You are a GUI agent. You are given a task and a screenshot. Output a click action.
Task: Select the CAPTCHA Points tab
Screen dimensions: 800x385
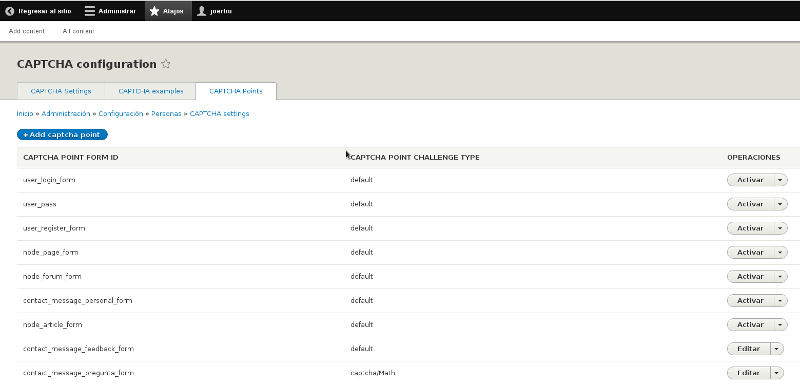[236, 91]
